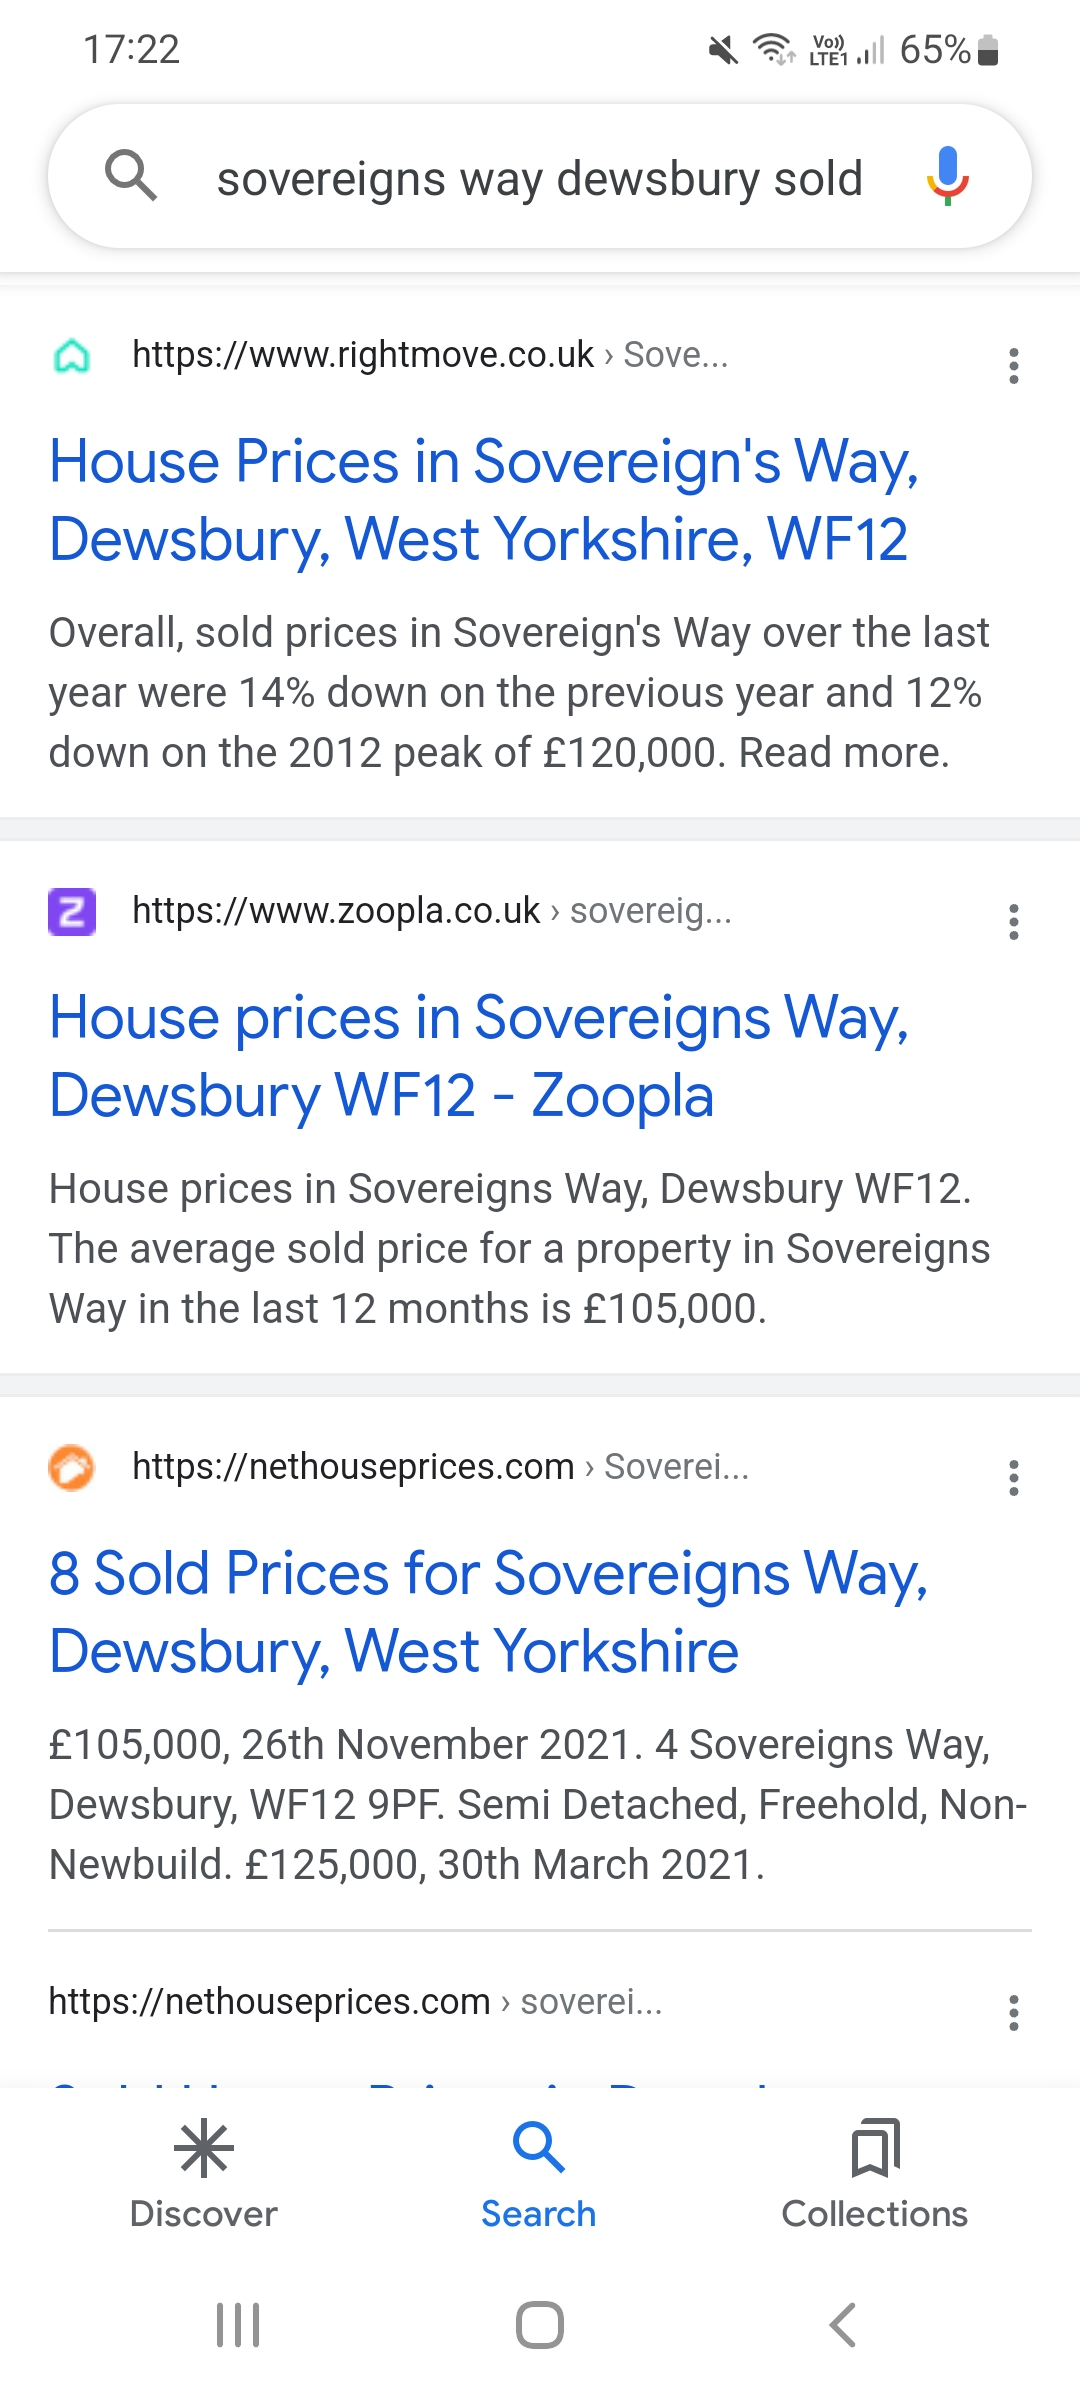Open options for second nethouseprices result
The width and height of the screenshot is (1080, 2400).
coord(1013,2013)
